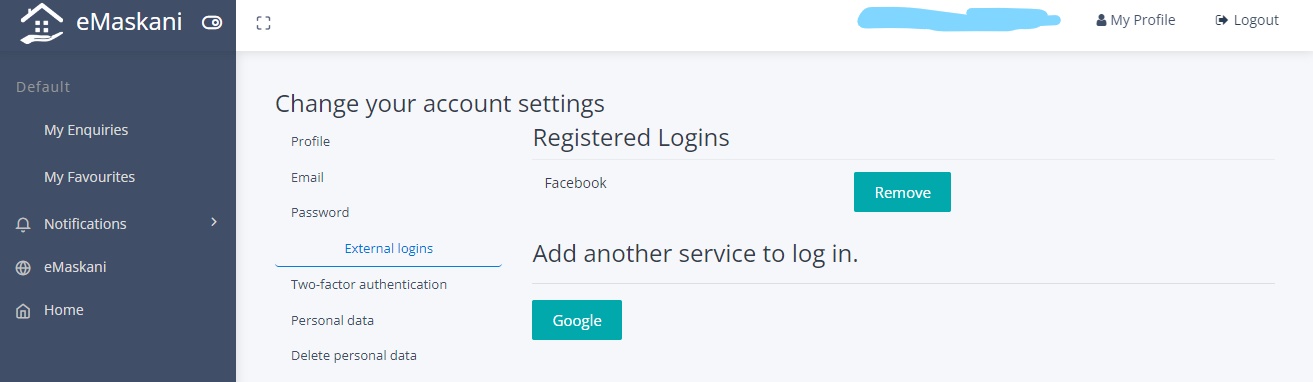Toggle the sidebar collapse switch
This screenshot has height=382, width=1313.
click(x=211, y=22)
